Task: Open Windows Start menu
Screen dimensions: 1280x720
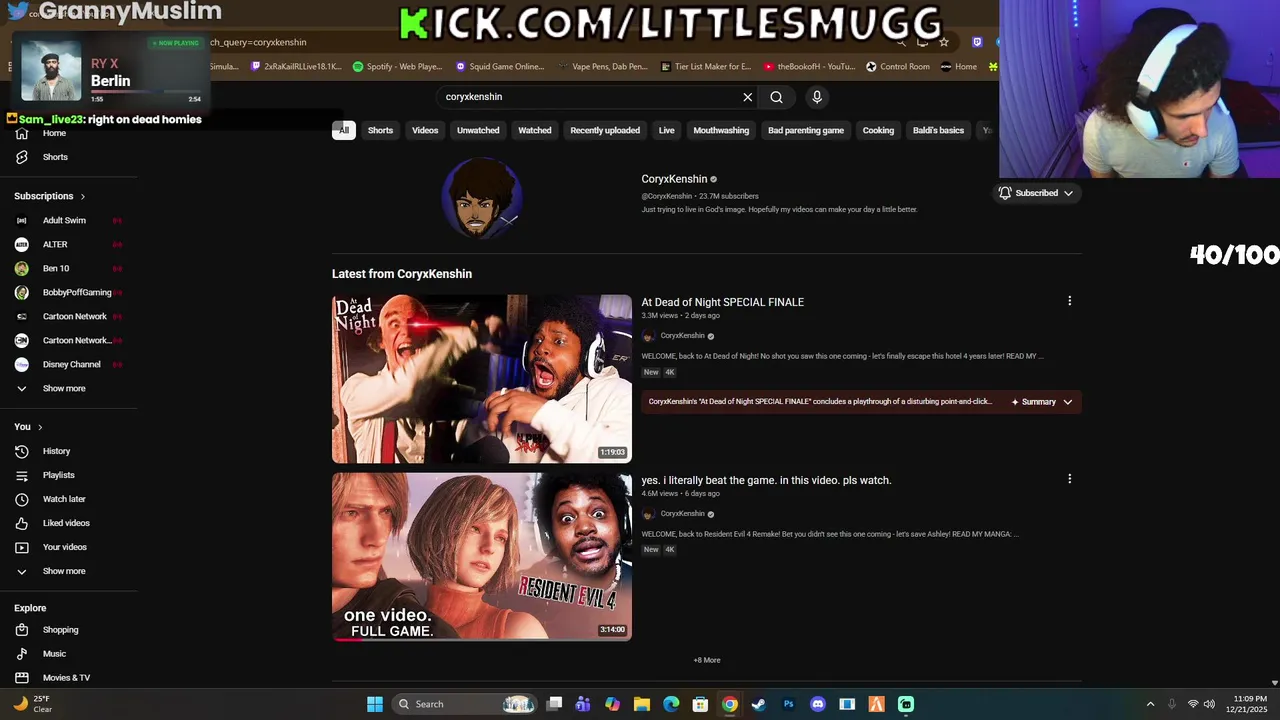Action: pyautogui.click(x=375, y=704)
